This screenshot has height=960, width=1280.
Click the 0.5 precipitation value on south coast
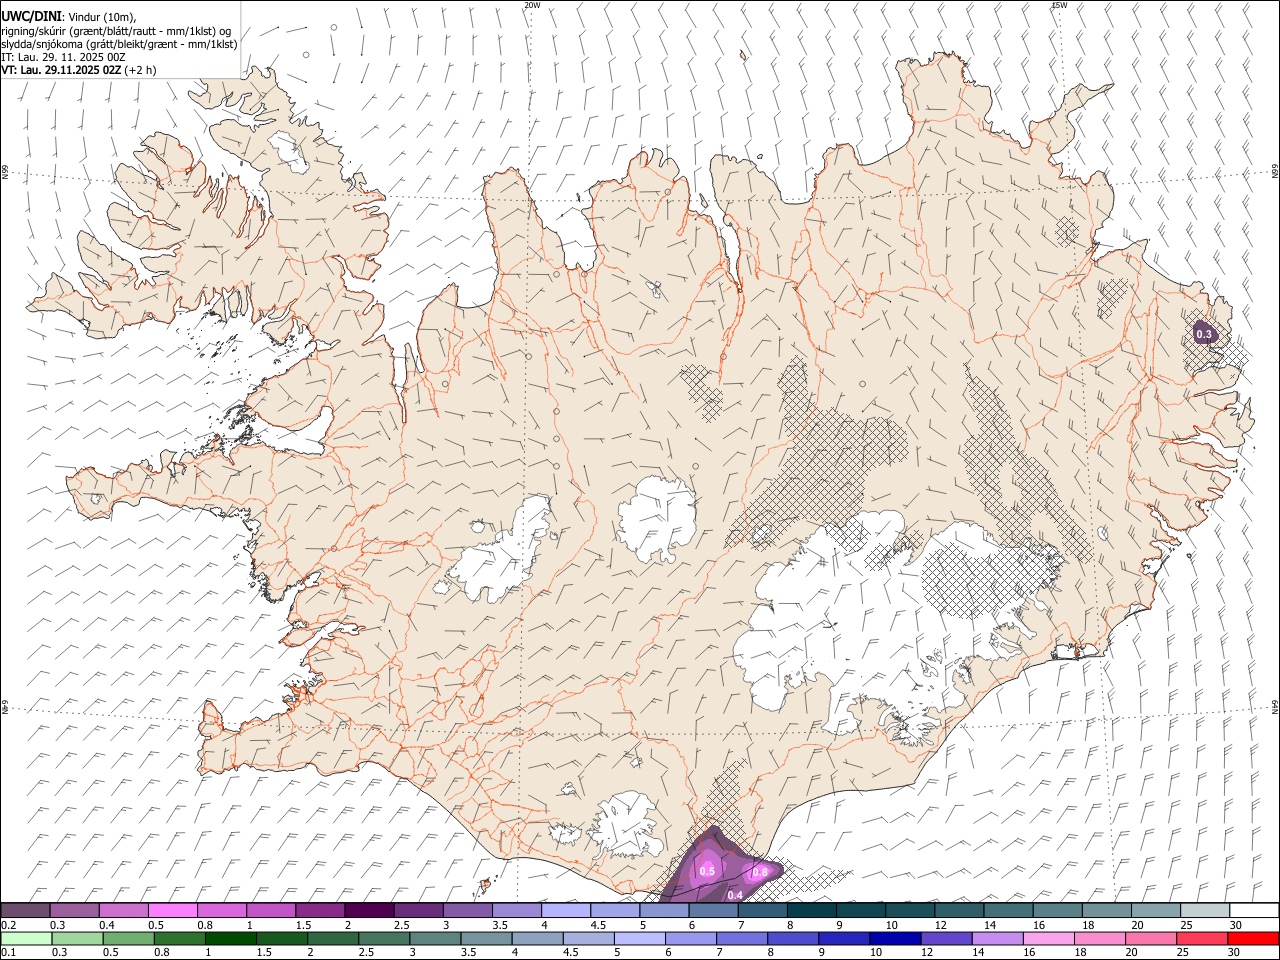pos(707,871)
